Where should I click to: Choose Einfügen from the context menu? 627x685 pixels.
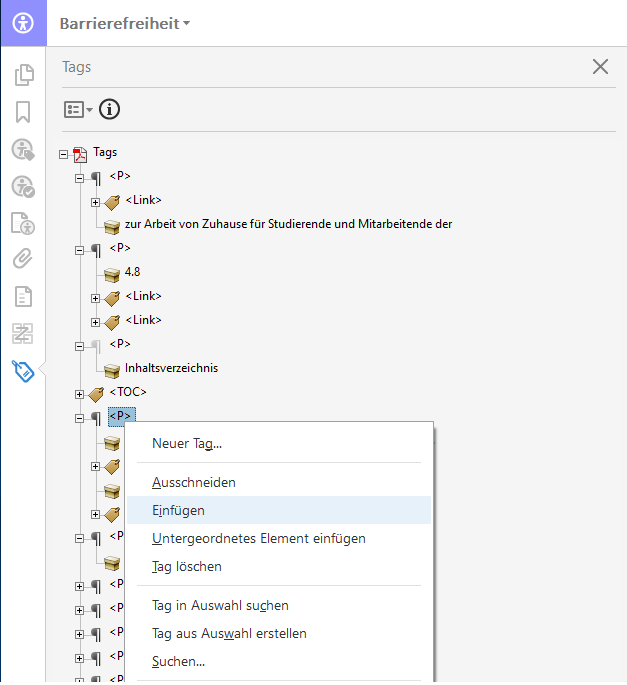(178, 510)
